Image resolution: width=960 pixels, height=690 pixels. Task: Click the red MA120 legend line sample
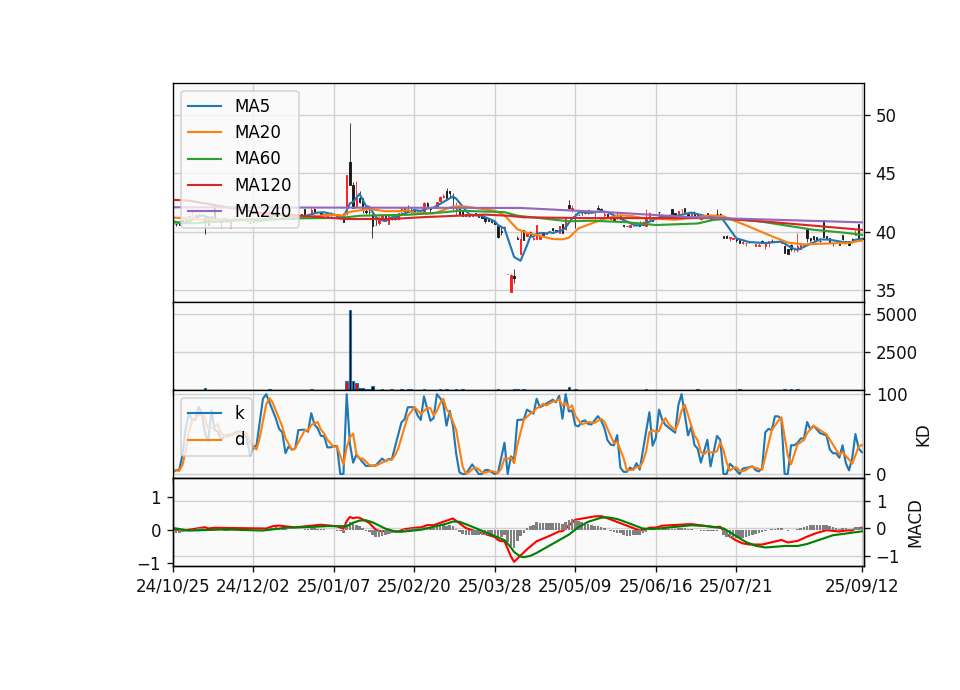click(204, 185)
